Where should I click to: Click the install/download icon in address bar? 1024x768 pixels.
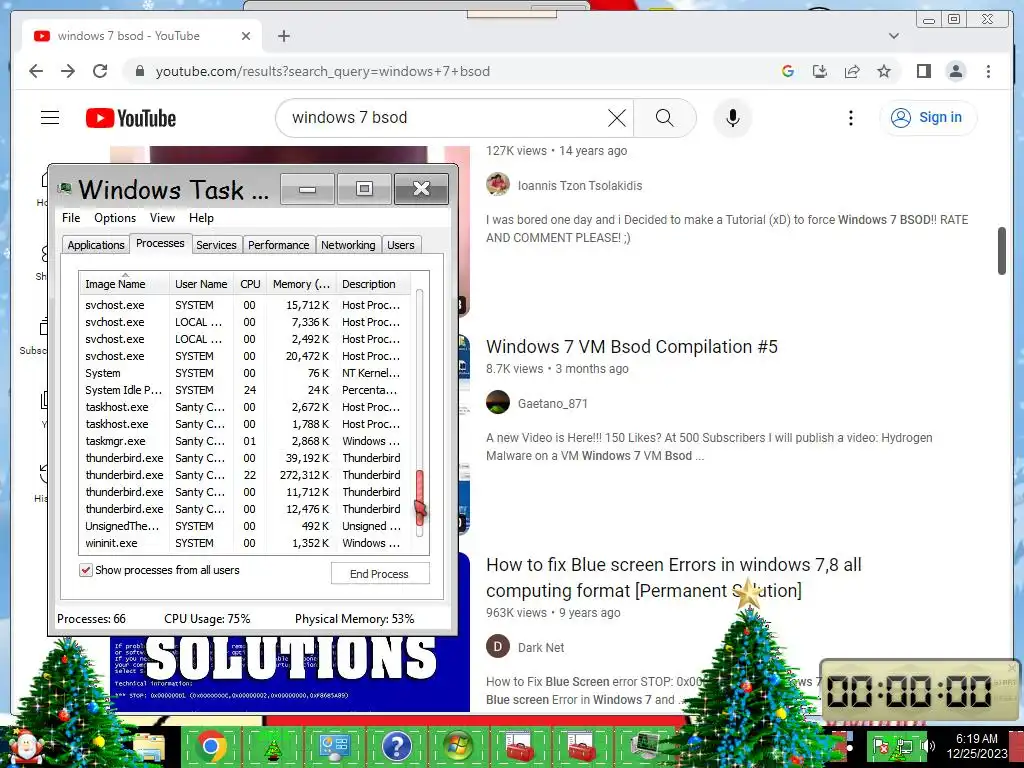click(x=820, y=71)
